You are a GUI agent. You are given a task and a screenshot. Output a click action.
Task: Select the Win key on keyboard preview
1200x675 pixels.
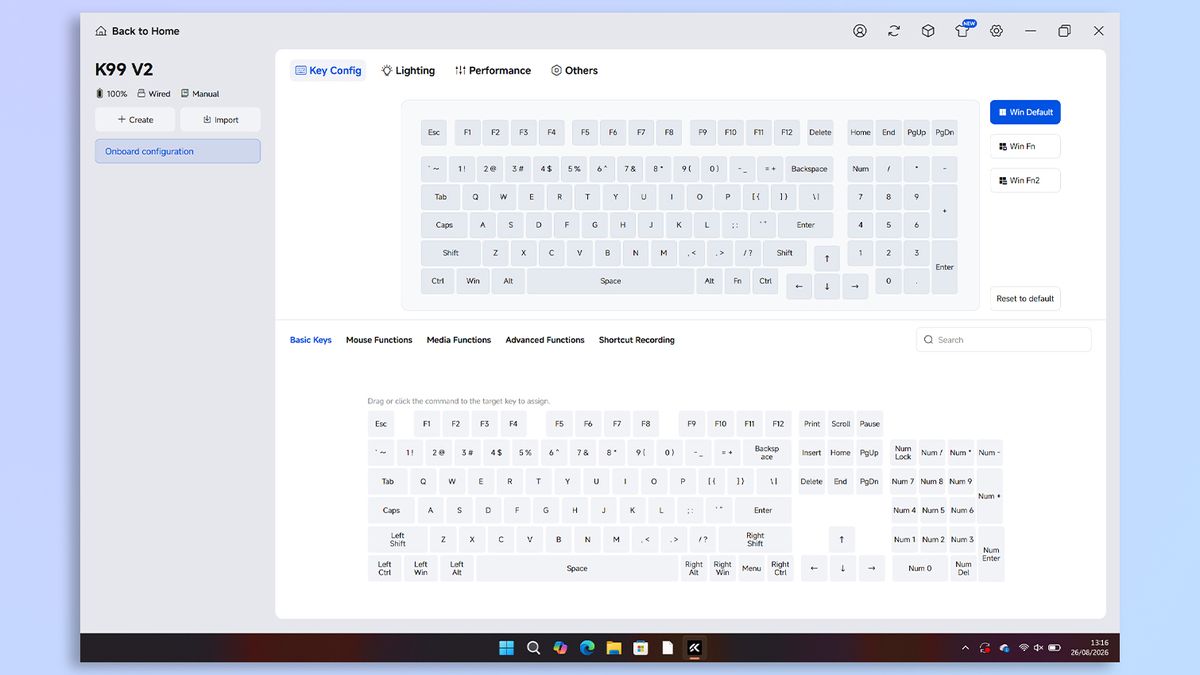click(x=473, y=281)
